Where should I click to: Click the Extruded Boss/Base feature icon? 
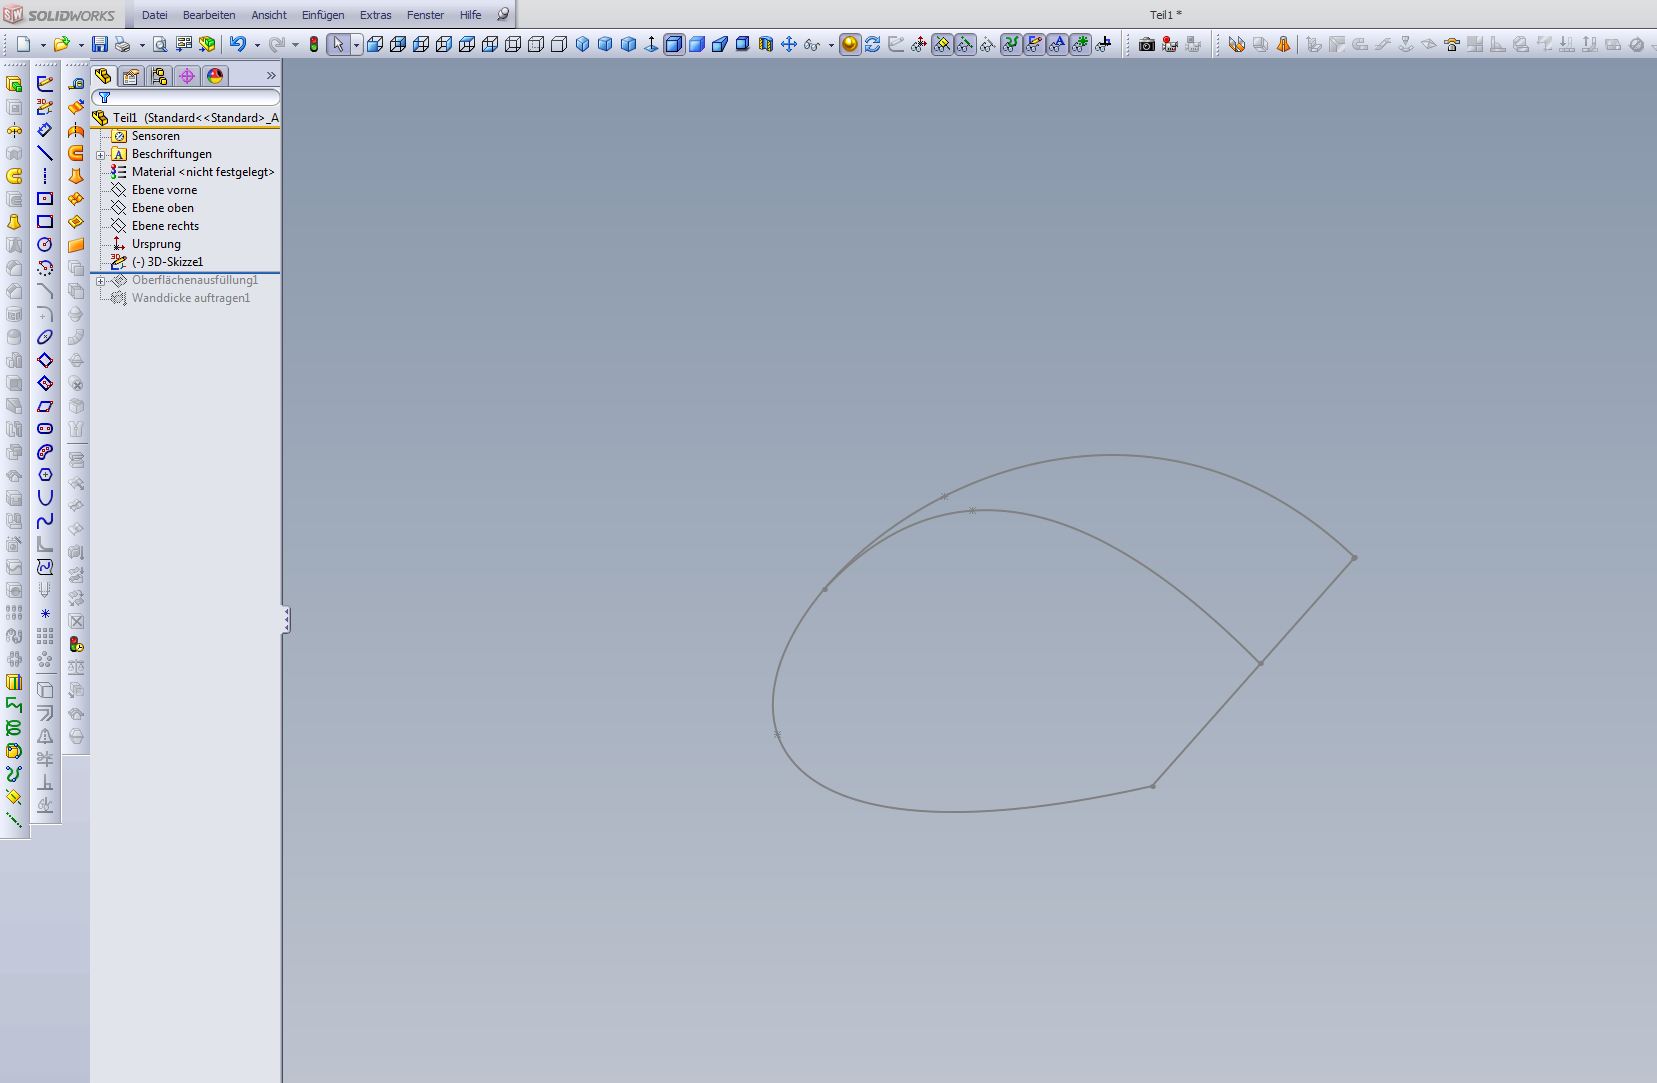click(14, 85)
